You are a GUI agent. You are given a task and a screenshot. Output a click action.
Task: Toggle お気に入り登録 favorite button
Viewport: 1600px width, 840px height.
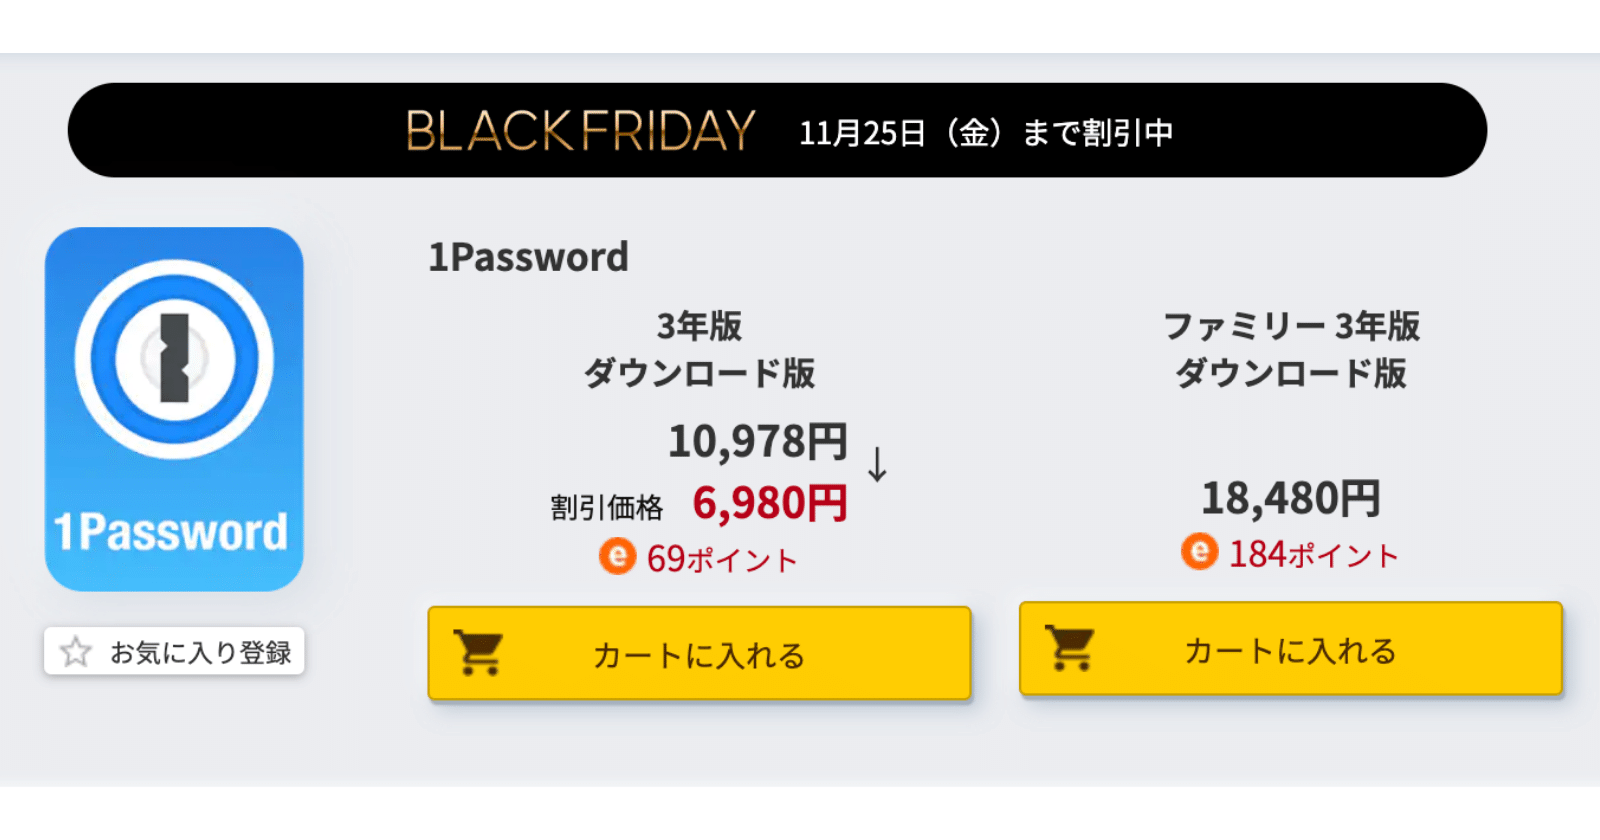point(174,652)
